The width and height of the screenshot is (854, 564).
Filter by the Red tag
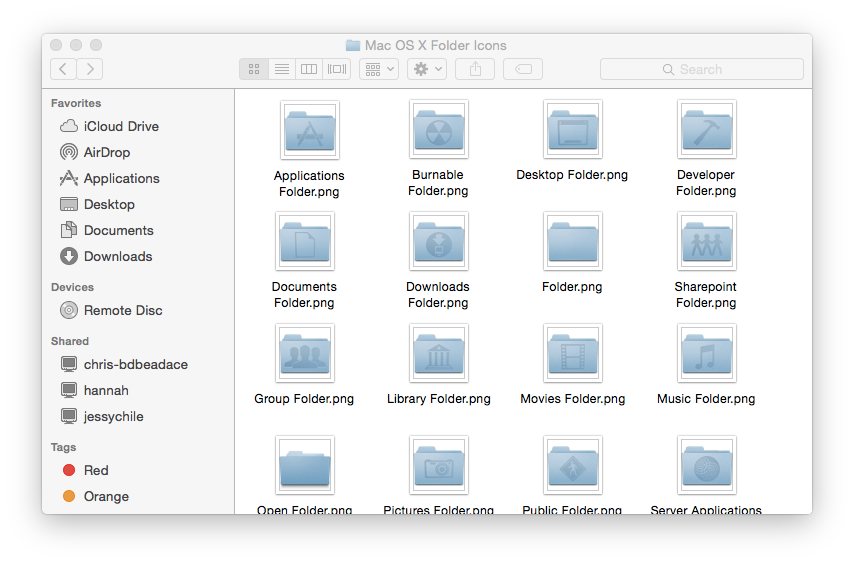click(86, 470)
